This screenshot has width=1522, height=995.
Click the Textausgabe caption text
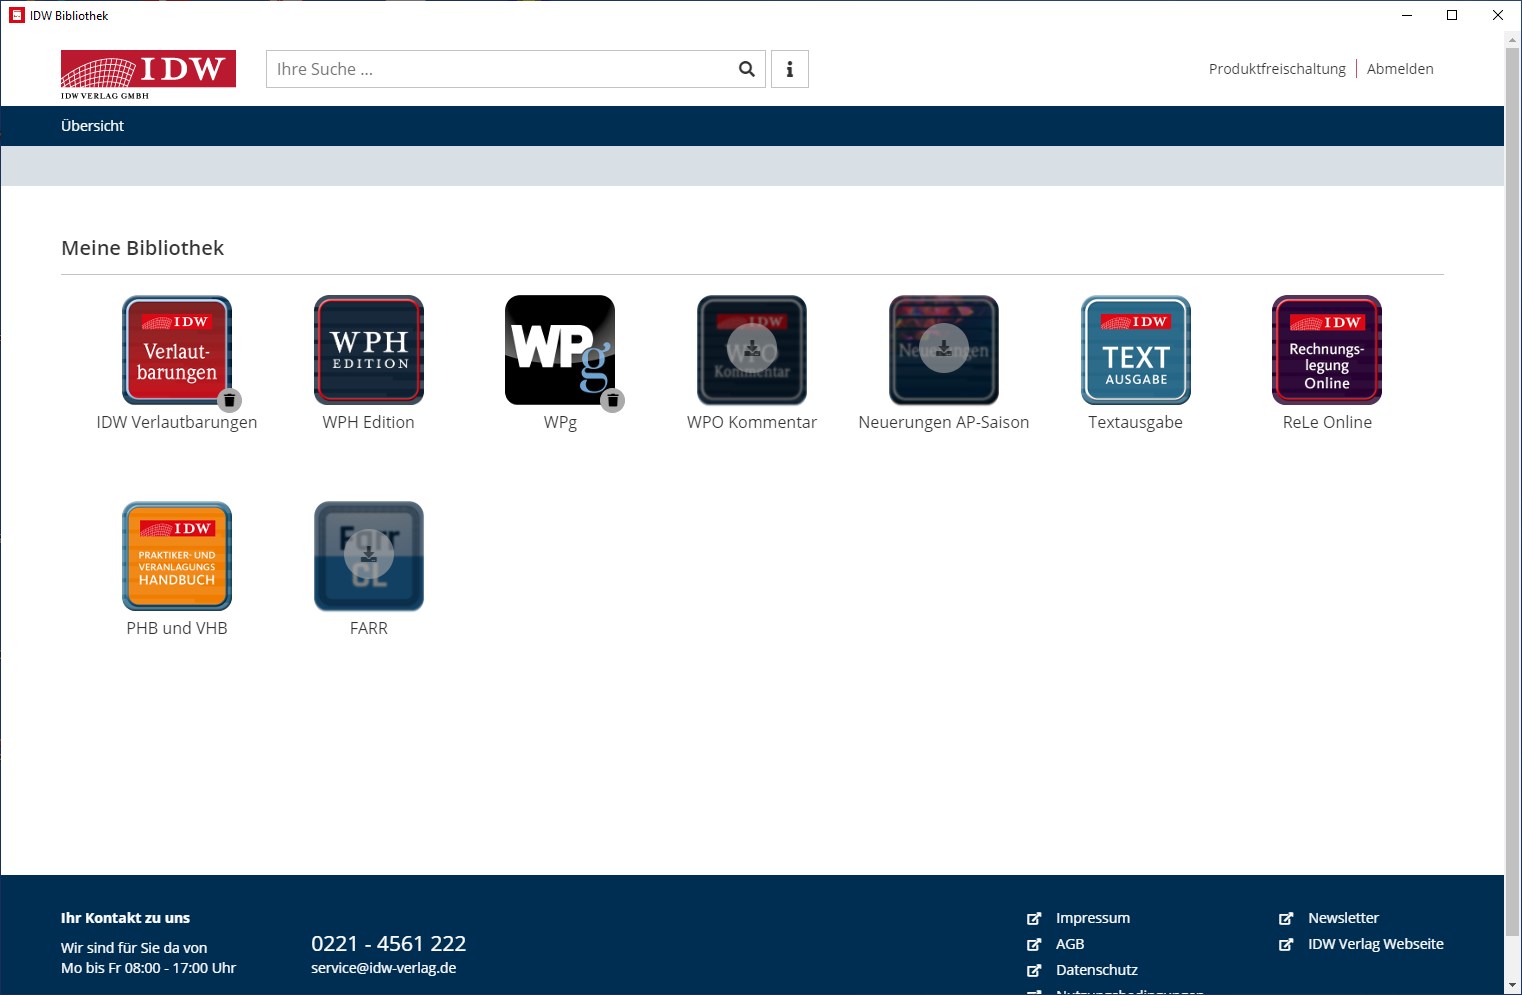[x=1136, y=422]
